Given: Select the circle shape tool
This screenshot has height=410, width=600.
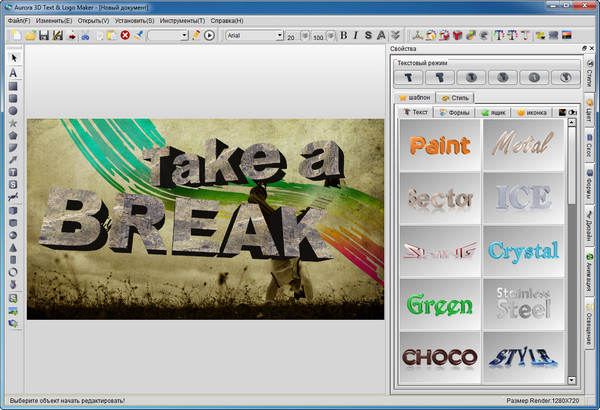Looking at the screenshot, I should click(13, 111).
